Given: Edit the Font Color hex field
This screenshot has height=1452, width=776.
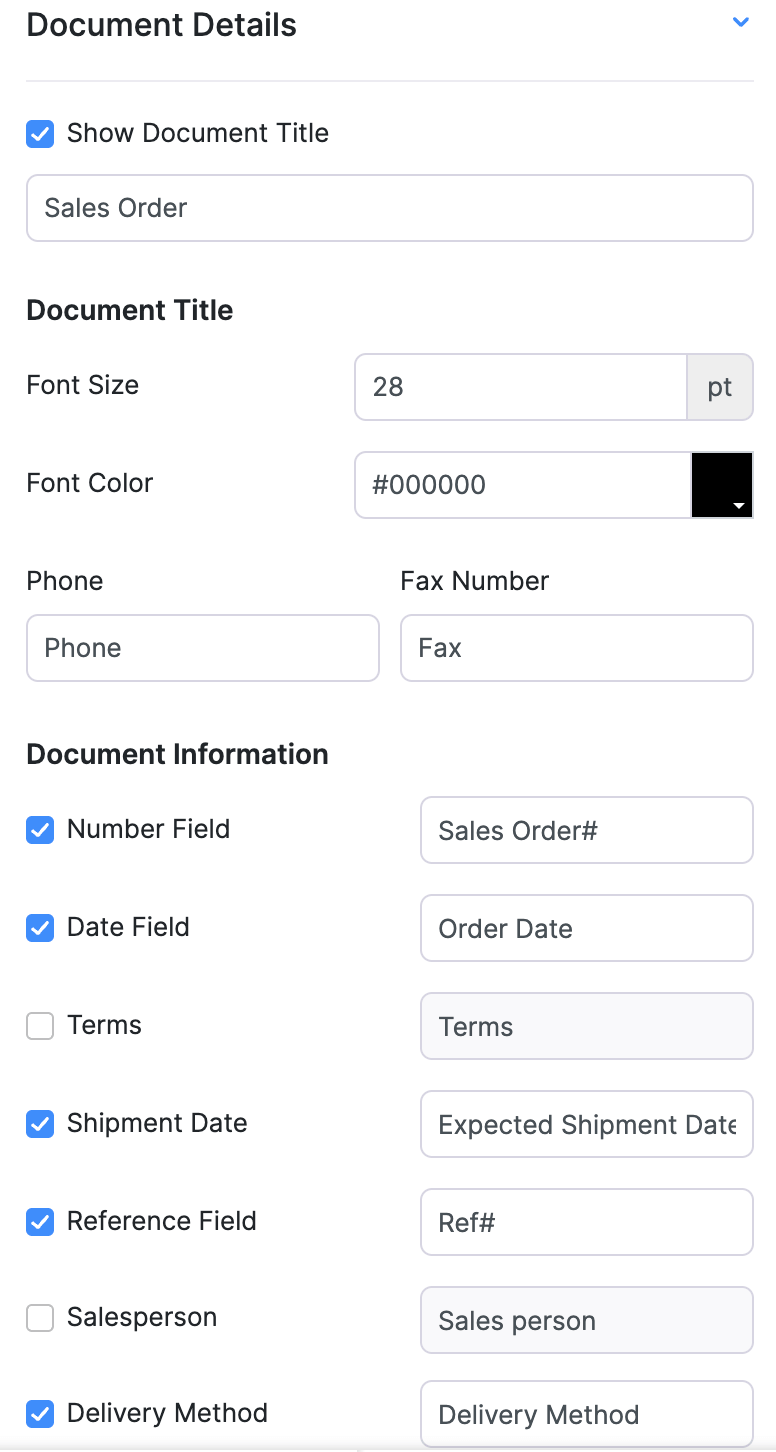Looking at the screenshot, I should [x=522, y=485].
